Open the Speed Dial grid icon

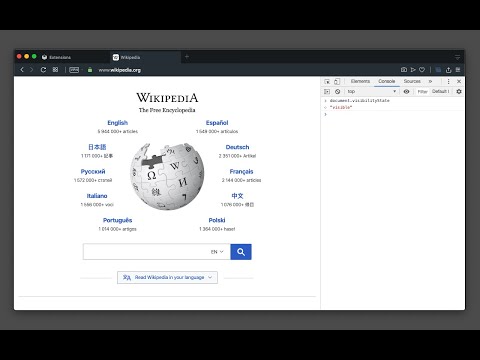click(x=55, y=70)
